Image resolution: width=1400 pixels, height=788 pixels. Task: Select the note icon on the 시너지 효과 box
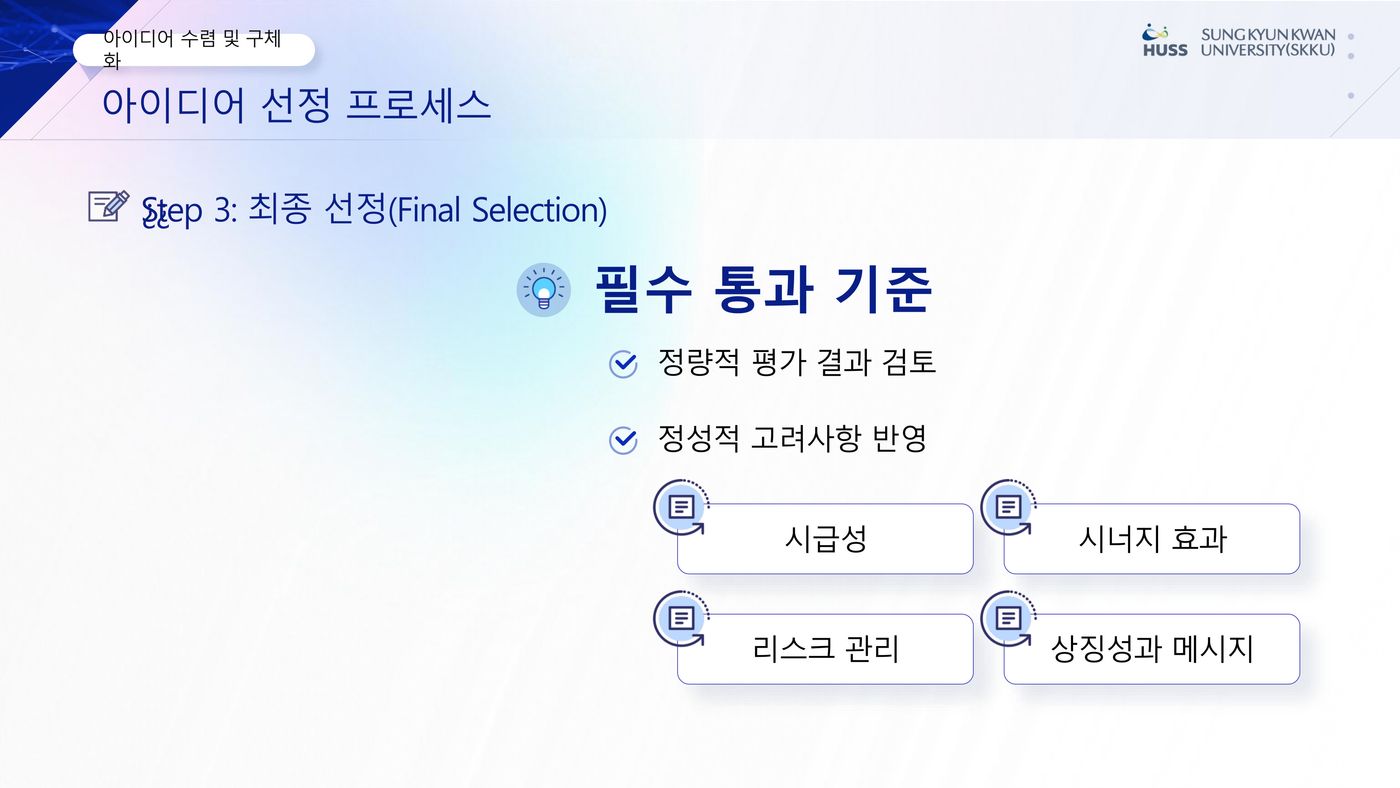[x=1008, y=507]
